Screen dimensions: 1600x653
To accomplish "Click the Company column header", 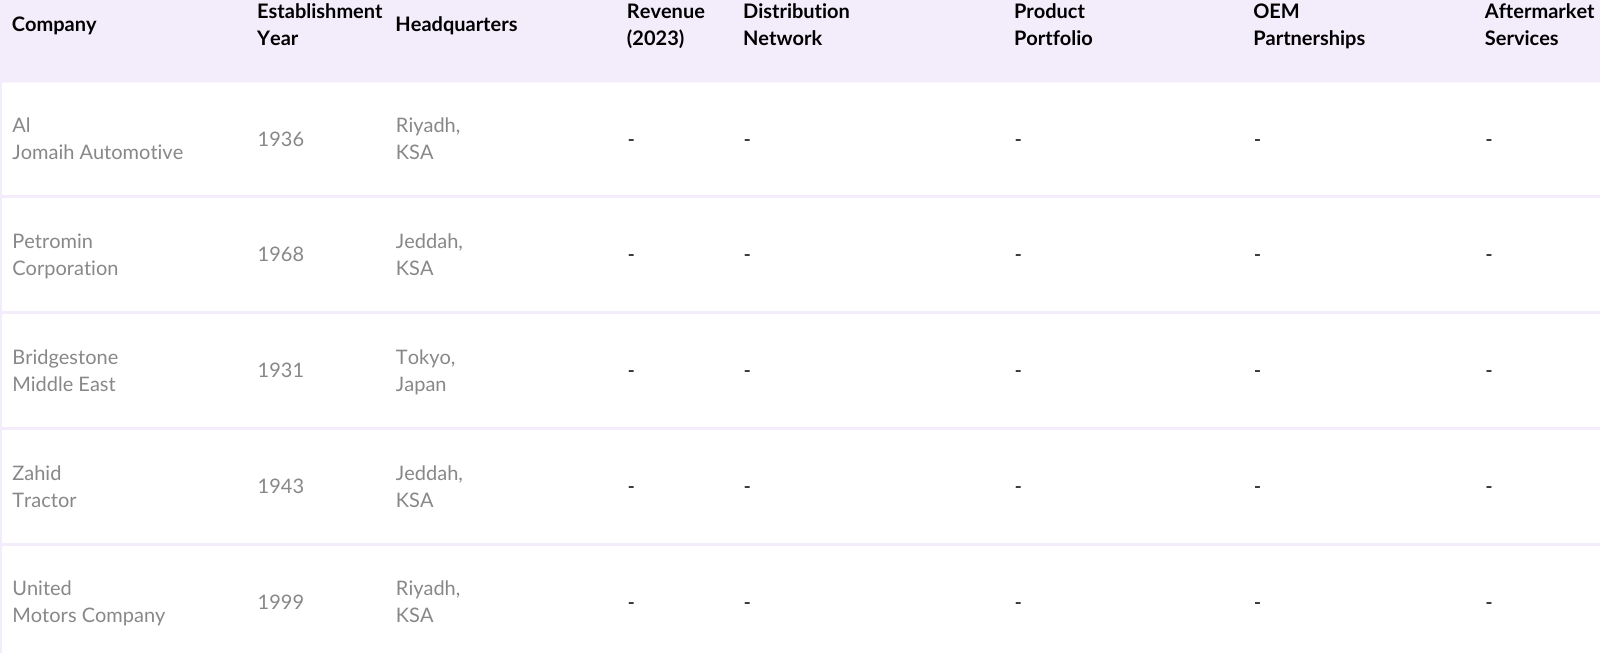I will point(54,24).
